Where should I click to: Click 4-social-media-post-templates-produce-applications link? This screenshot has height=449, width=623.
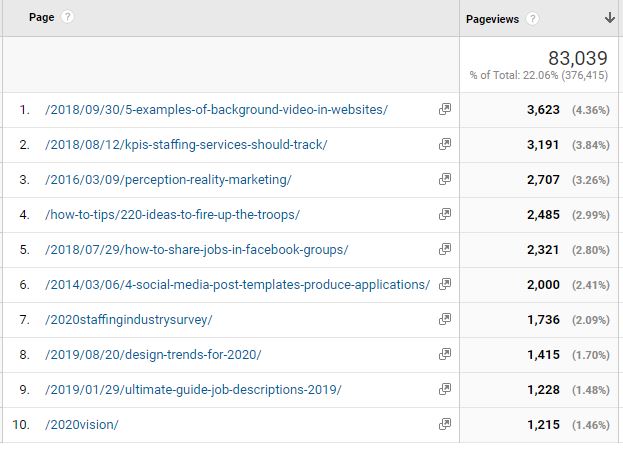[238, 284]
